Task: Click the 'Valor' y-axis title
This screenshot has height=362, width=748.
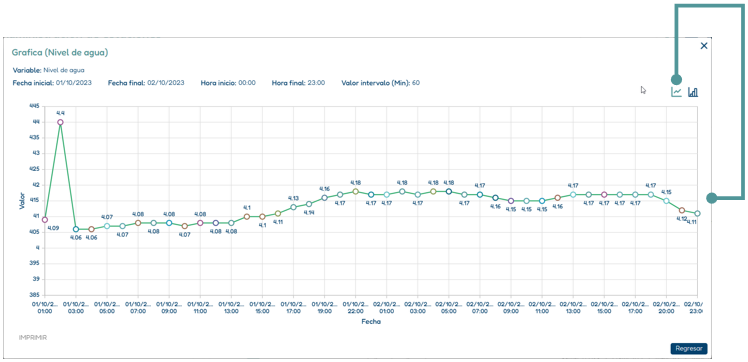Action: coord(21,201)
